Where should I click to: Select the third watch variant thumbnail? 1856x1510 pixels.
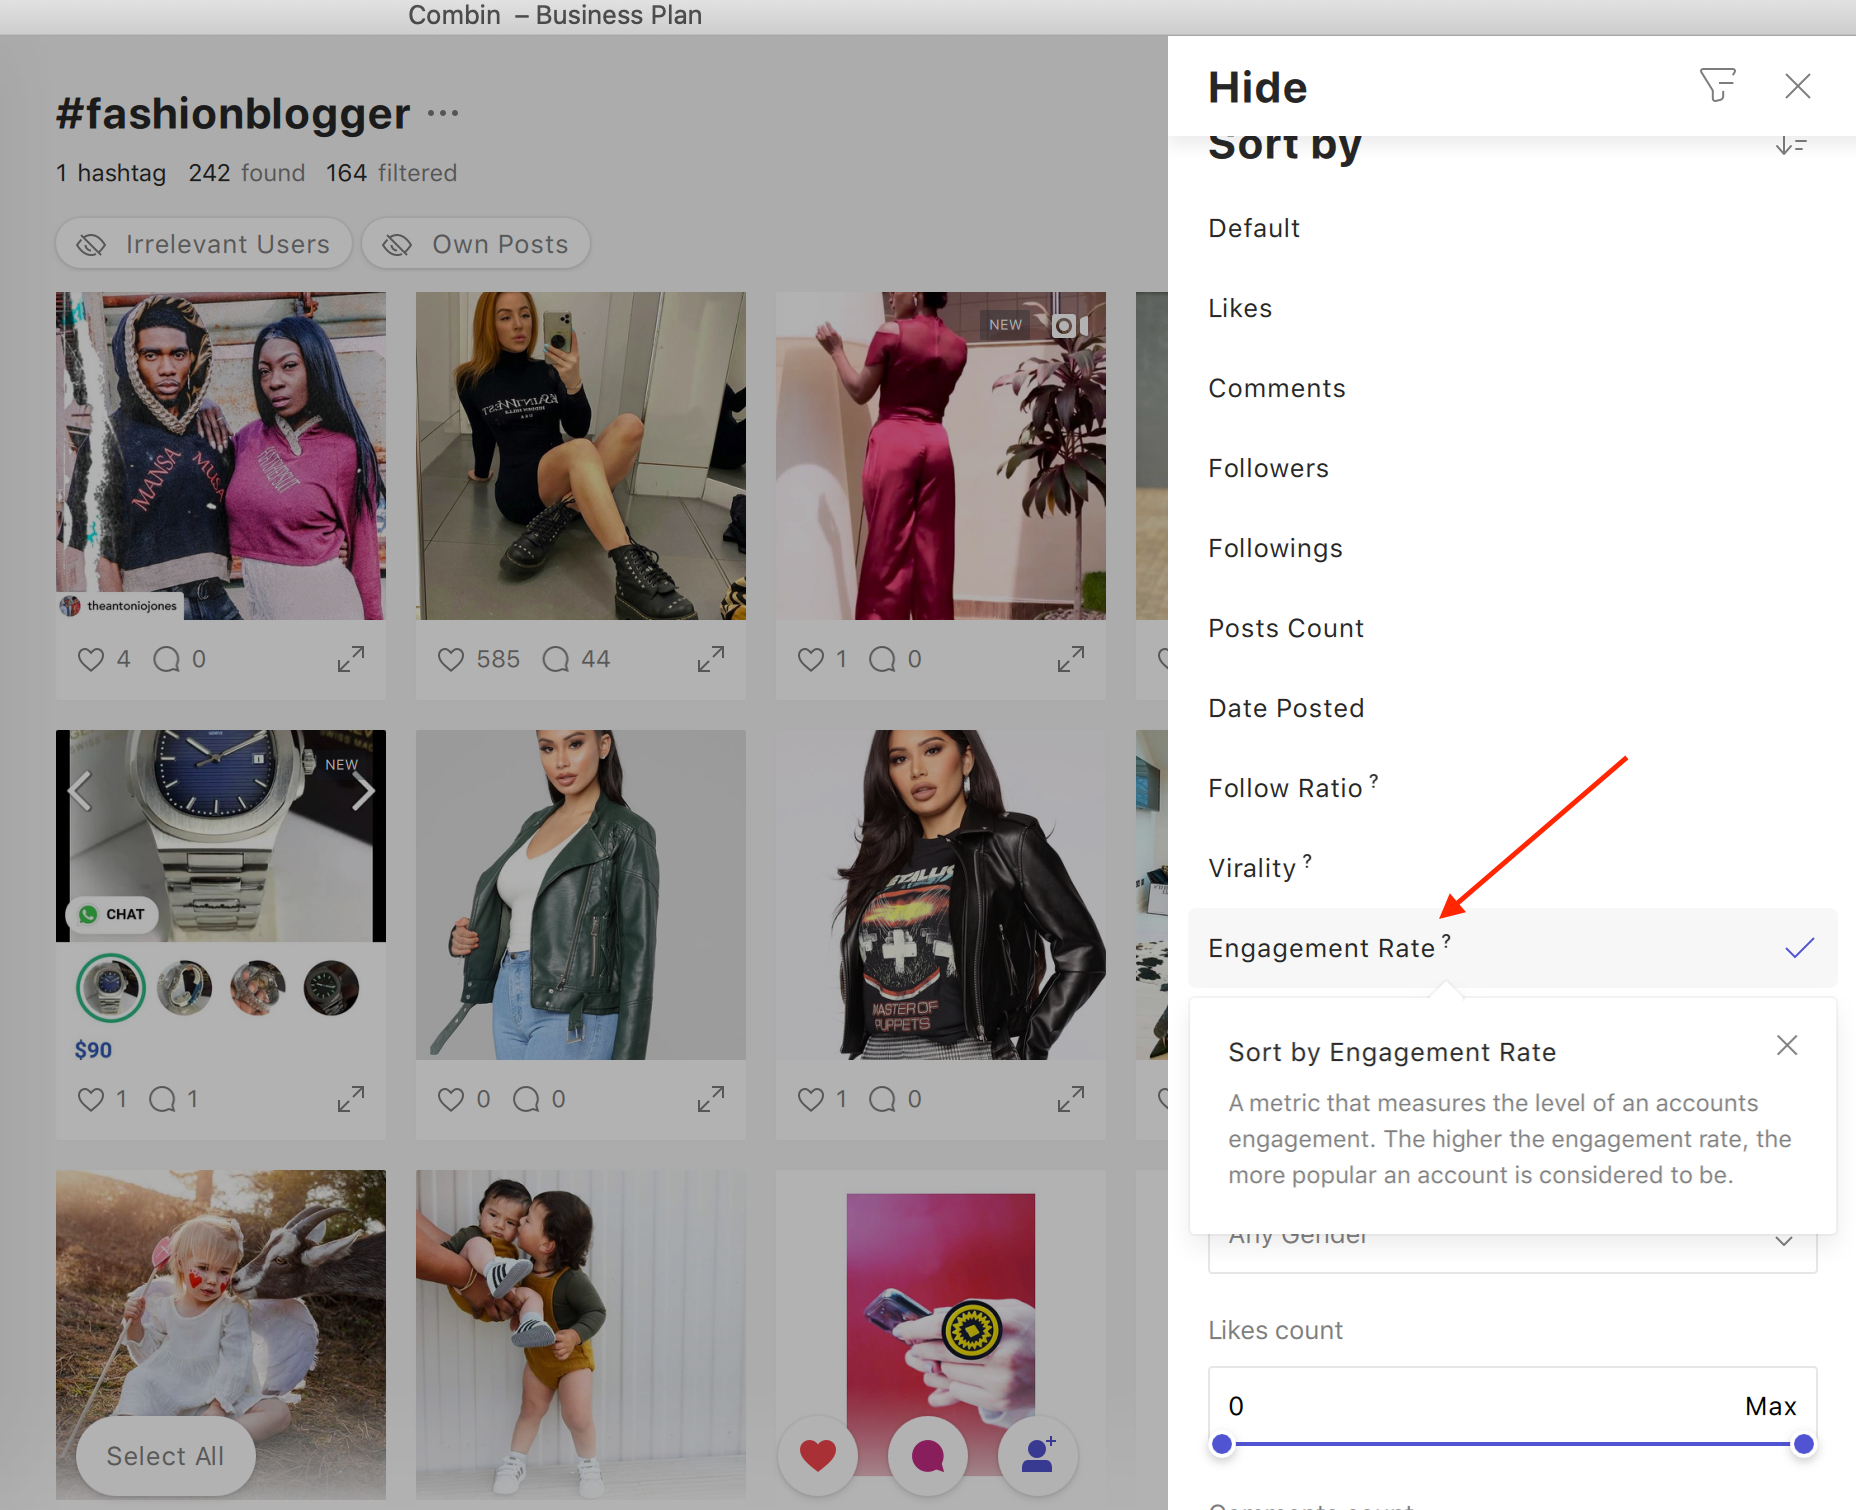258,988
